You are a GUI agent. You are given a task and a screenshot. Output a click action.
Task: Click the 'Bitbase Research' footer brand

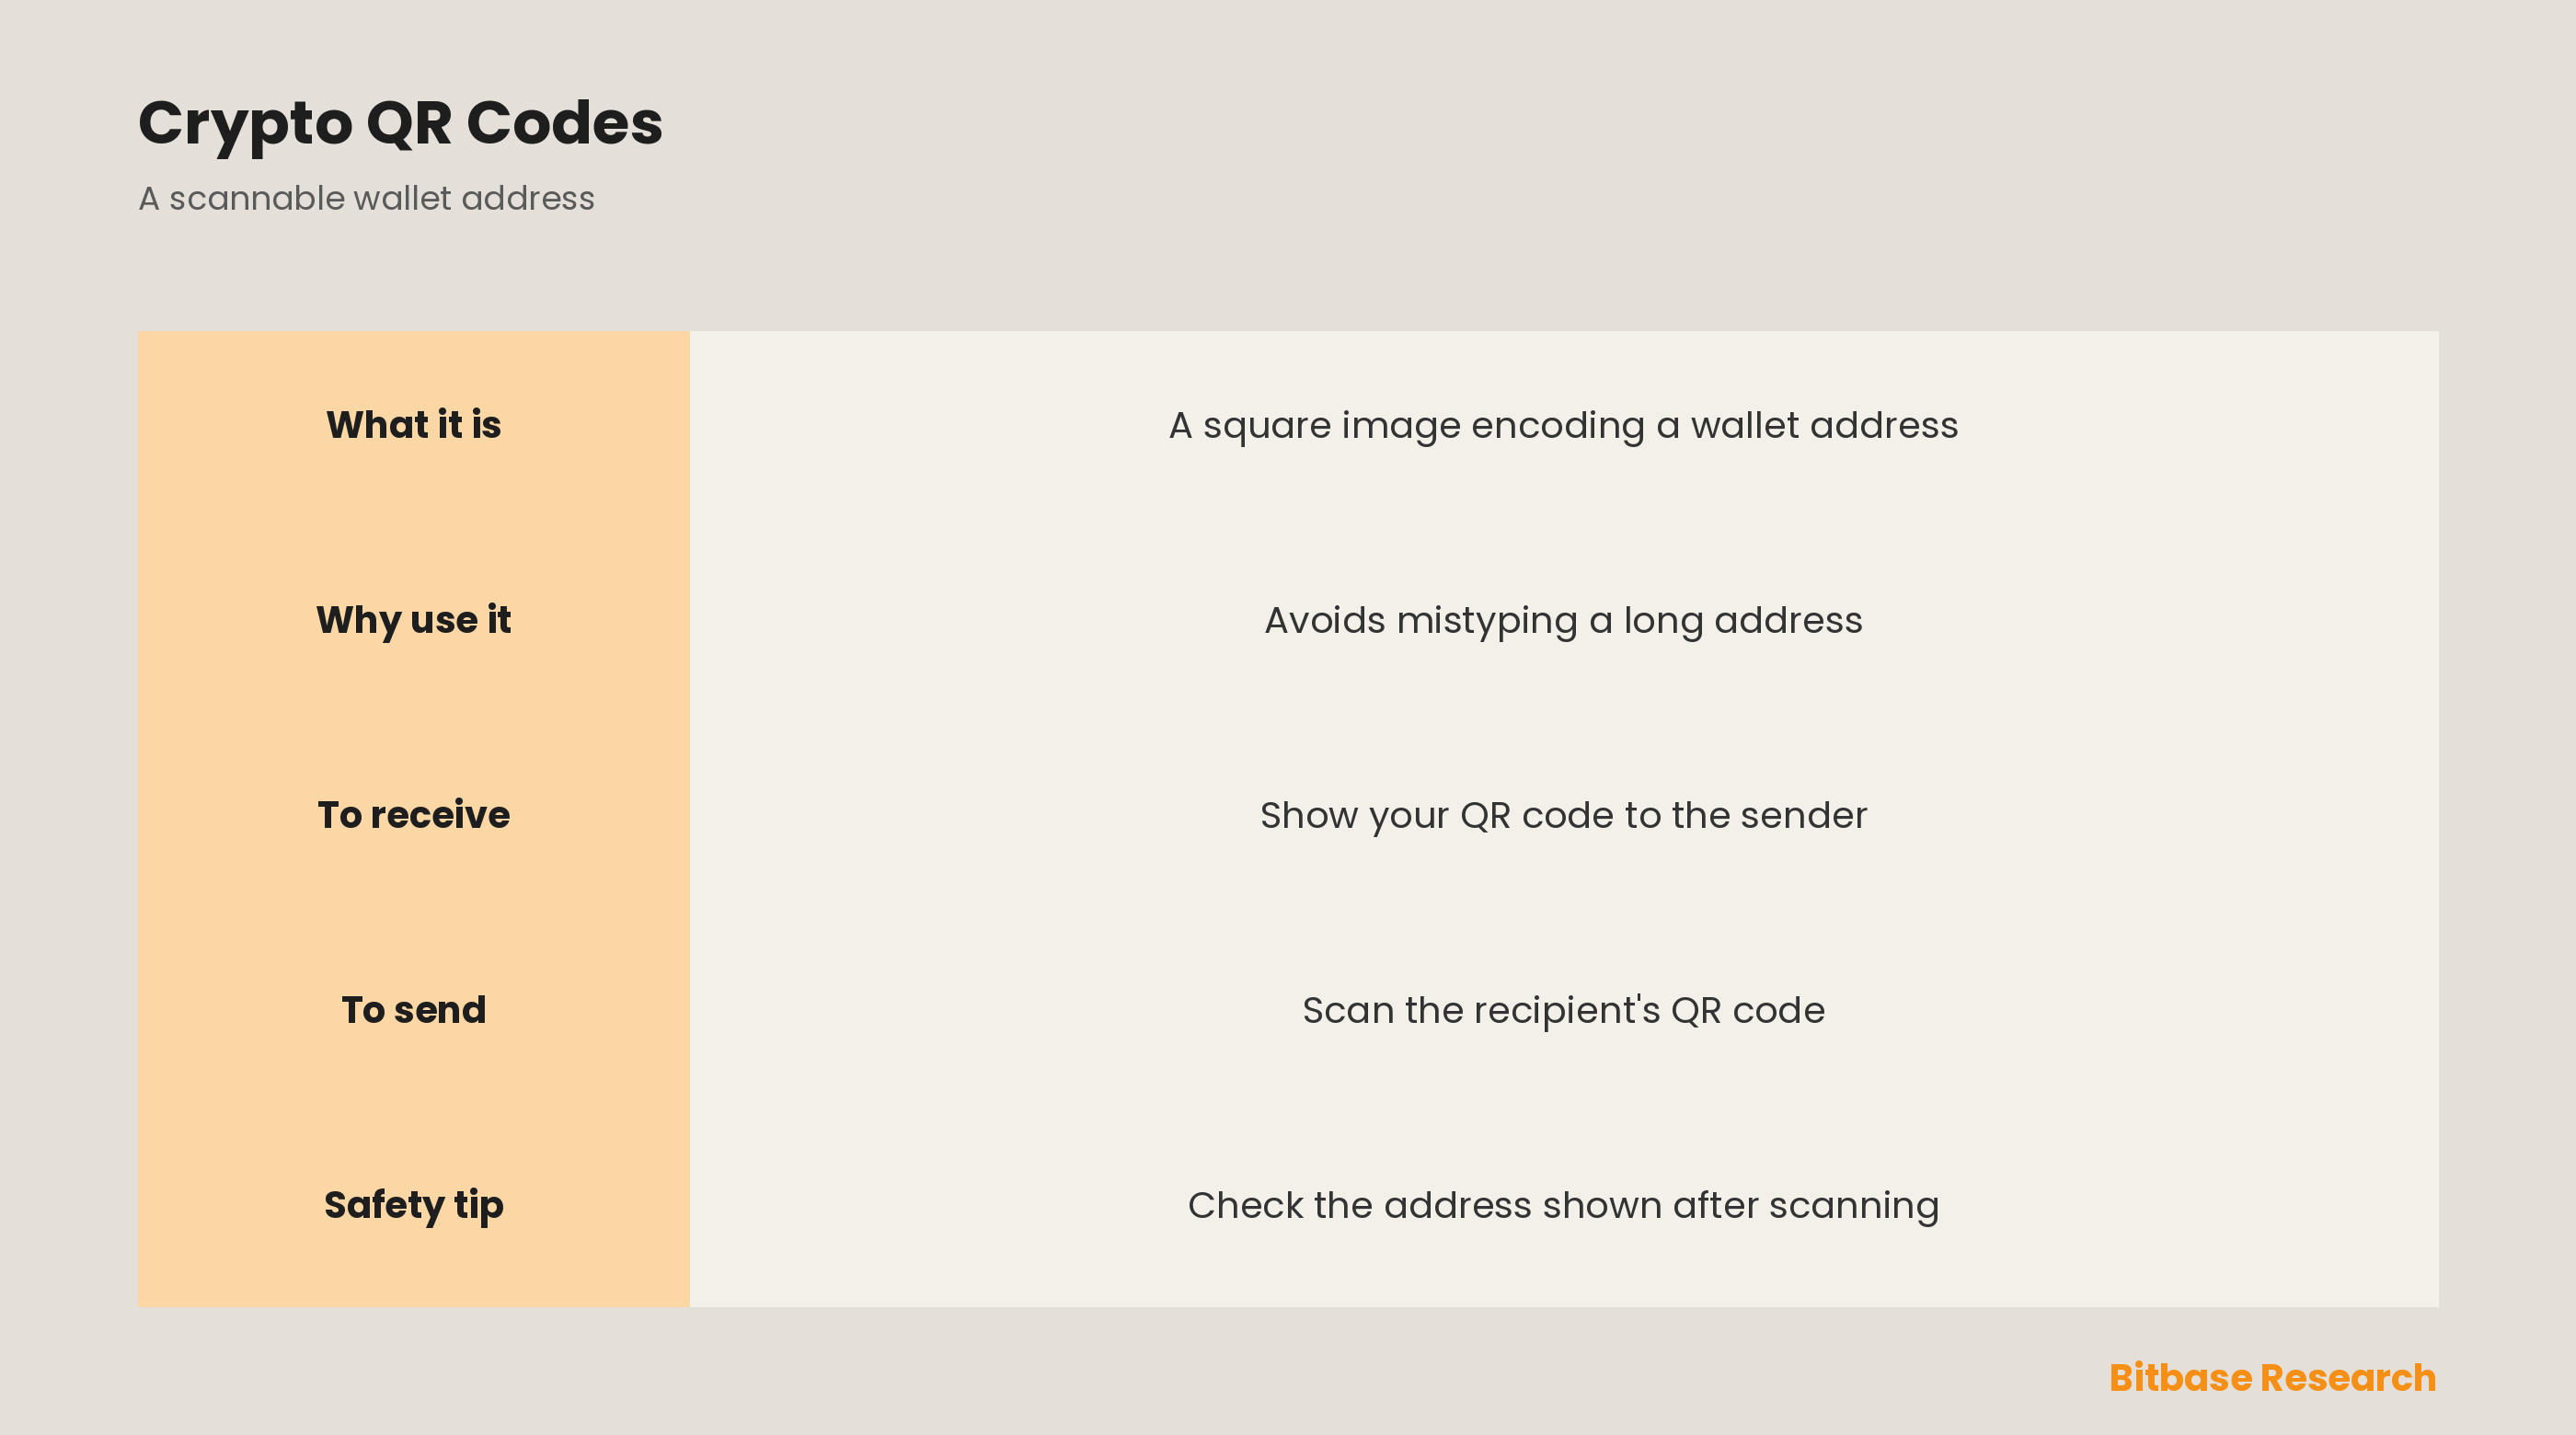2272,1378
